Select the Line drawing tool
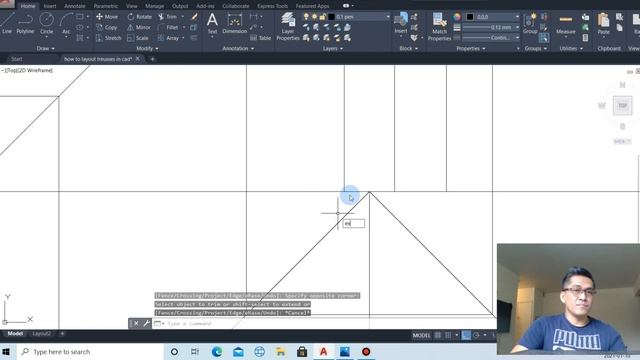This screenshot has height=360, width=640. click(7, 24)
